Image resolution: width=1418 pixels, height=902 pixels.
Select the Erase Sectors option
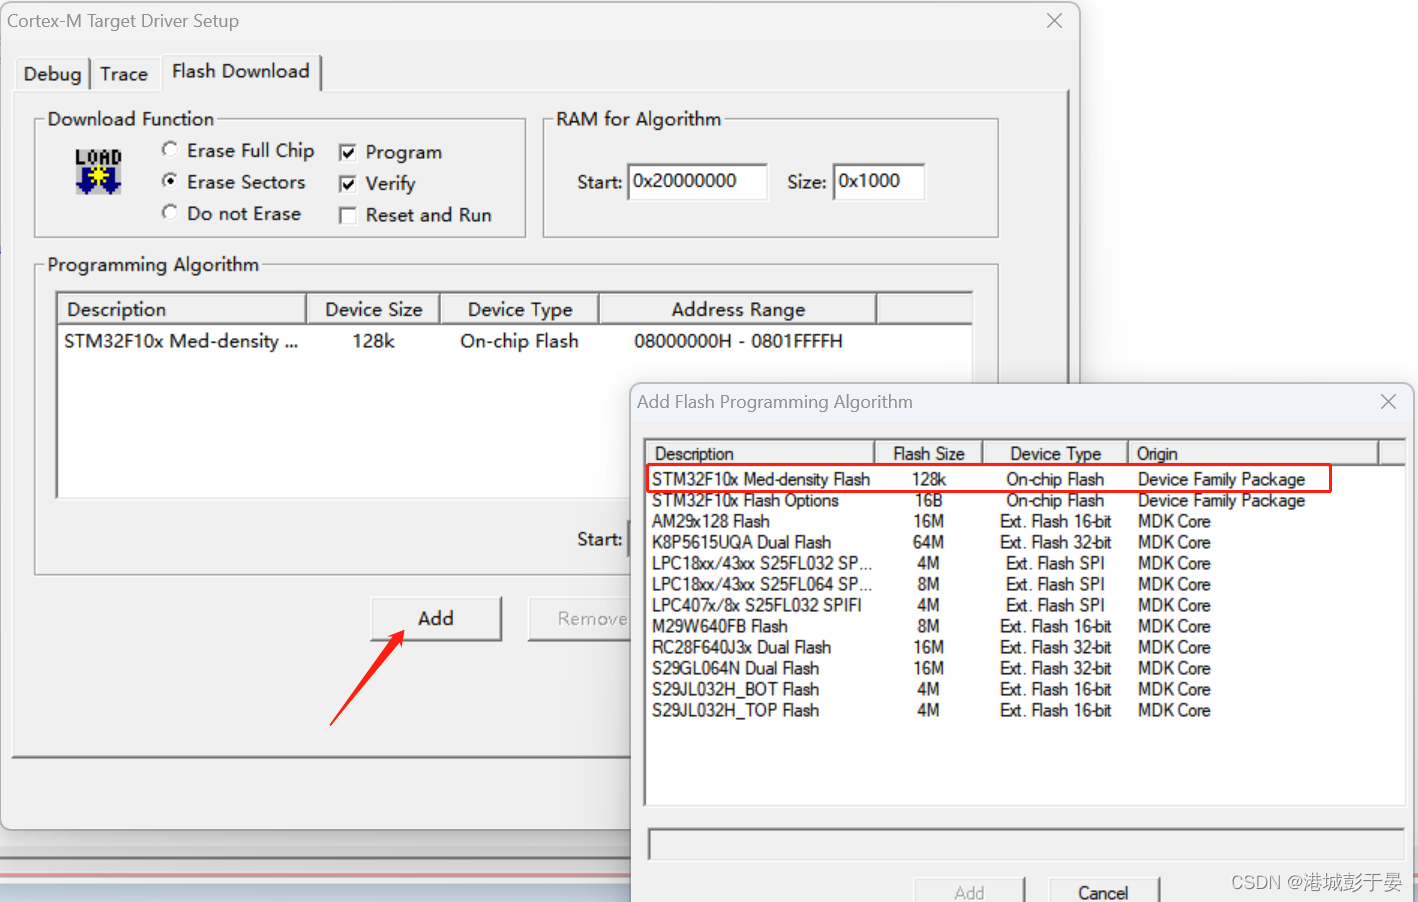170,182
